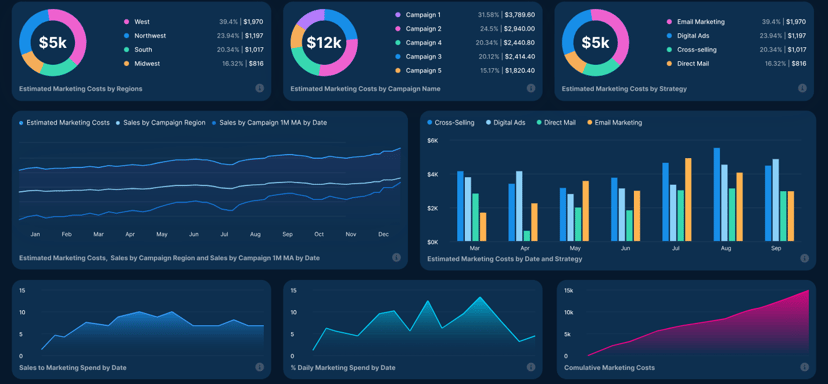
Task: Click Estimated Marketing Costs by Campaign Name title
Action: 365,89
